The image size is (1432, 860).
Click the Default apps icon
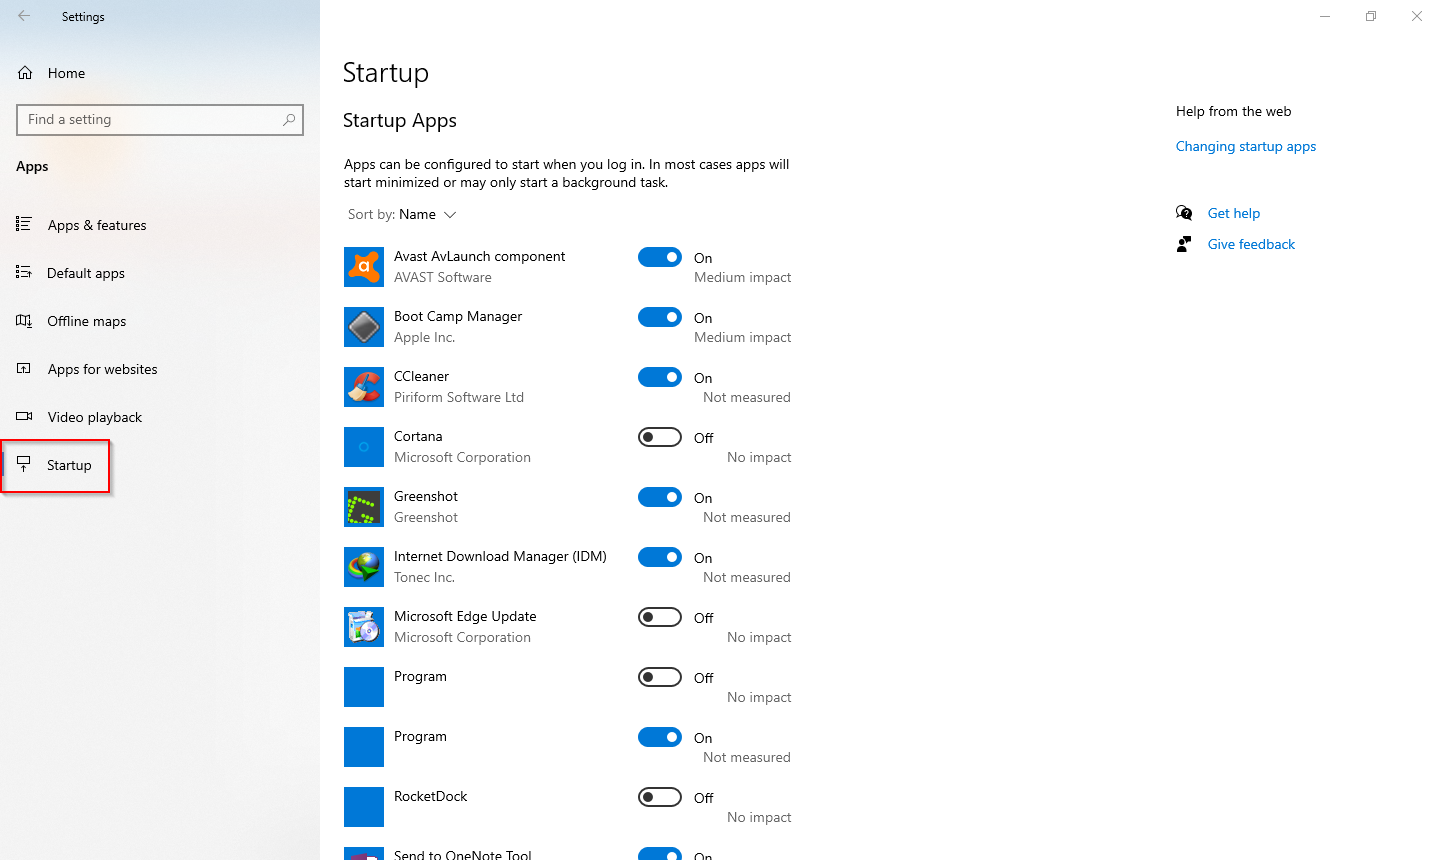[x=24, y=272]
